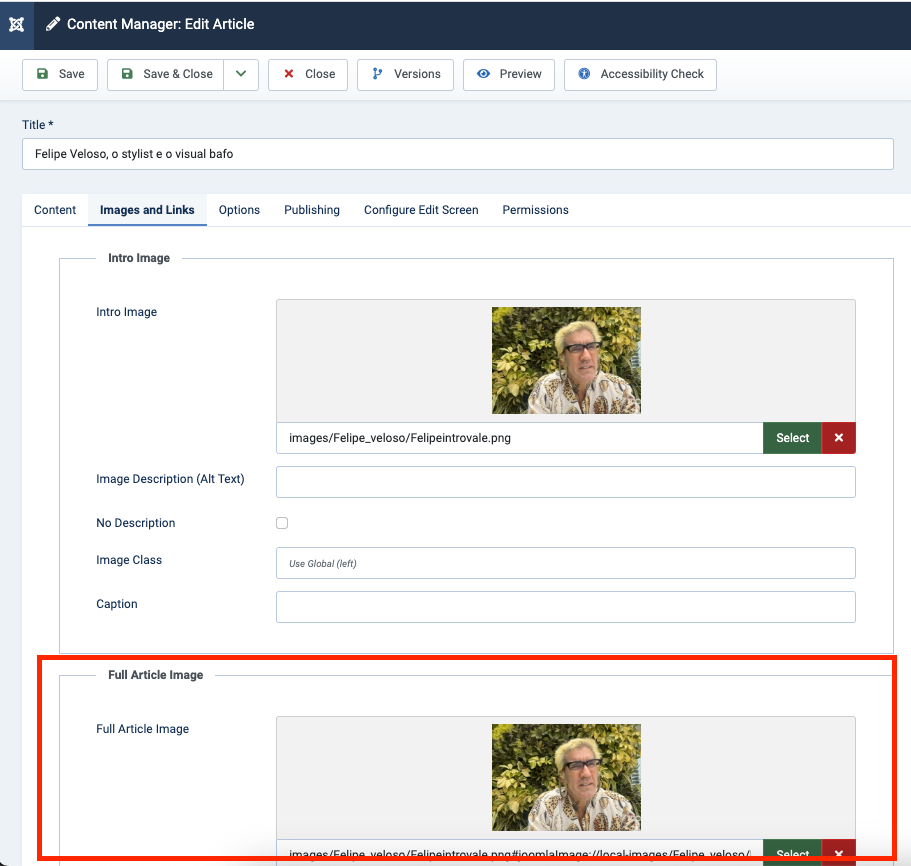Open the Image Class combo box

pos(565,563)
